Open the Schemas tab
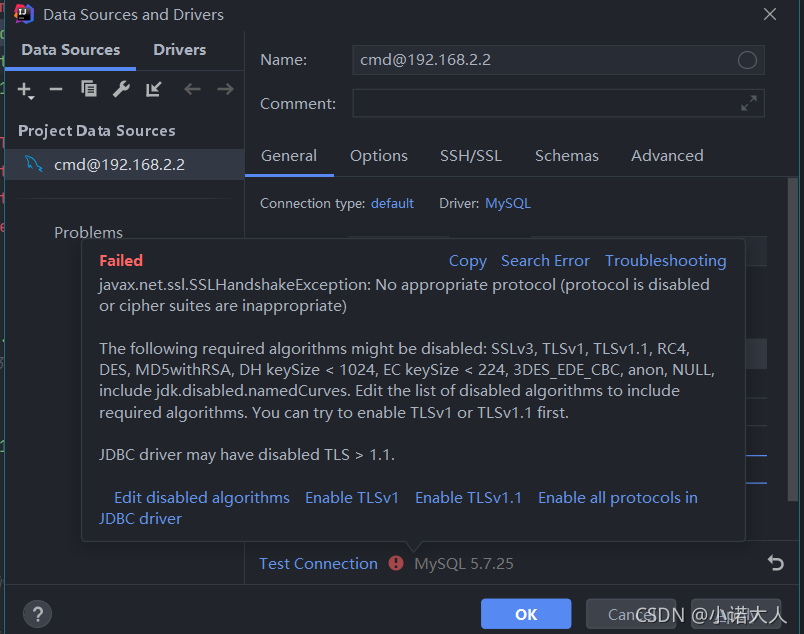 pos(567,155)
